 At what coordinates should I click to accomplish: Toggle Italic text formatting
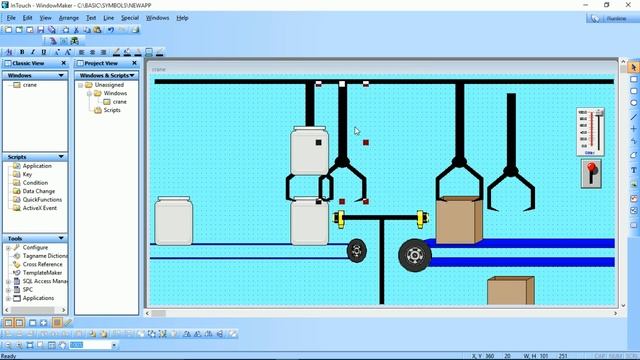pos(33,52)
